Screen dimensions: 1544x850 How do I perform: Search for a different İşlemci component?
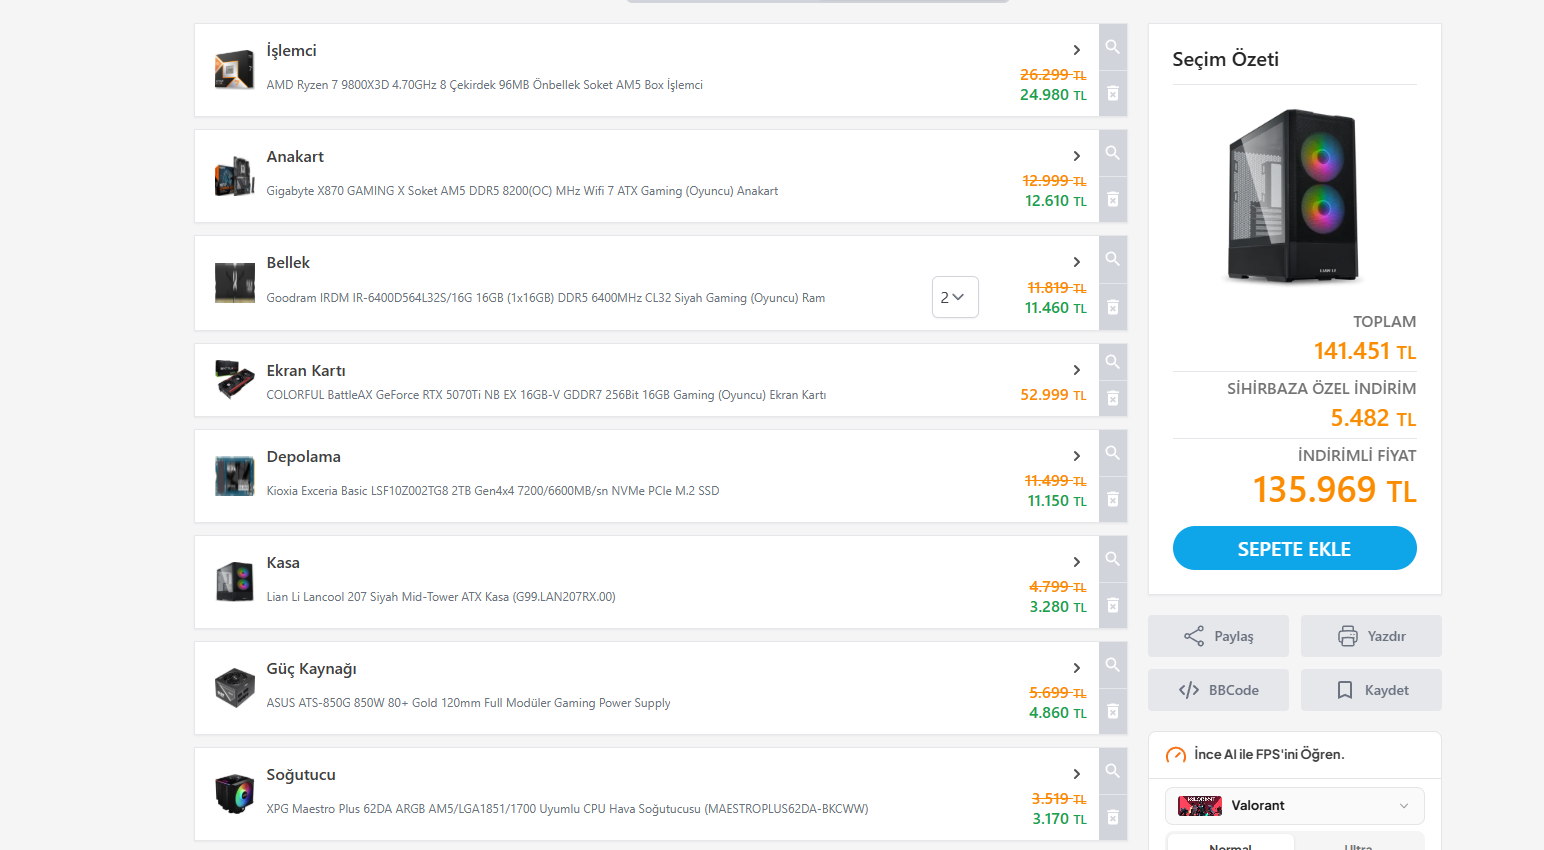point(1113,47)
